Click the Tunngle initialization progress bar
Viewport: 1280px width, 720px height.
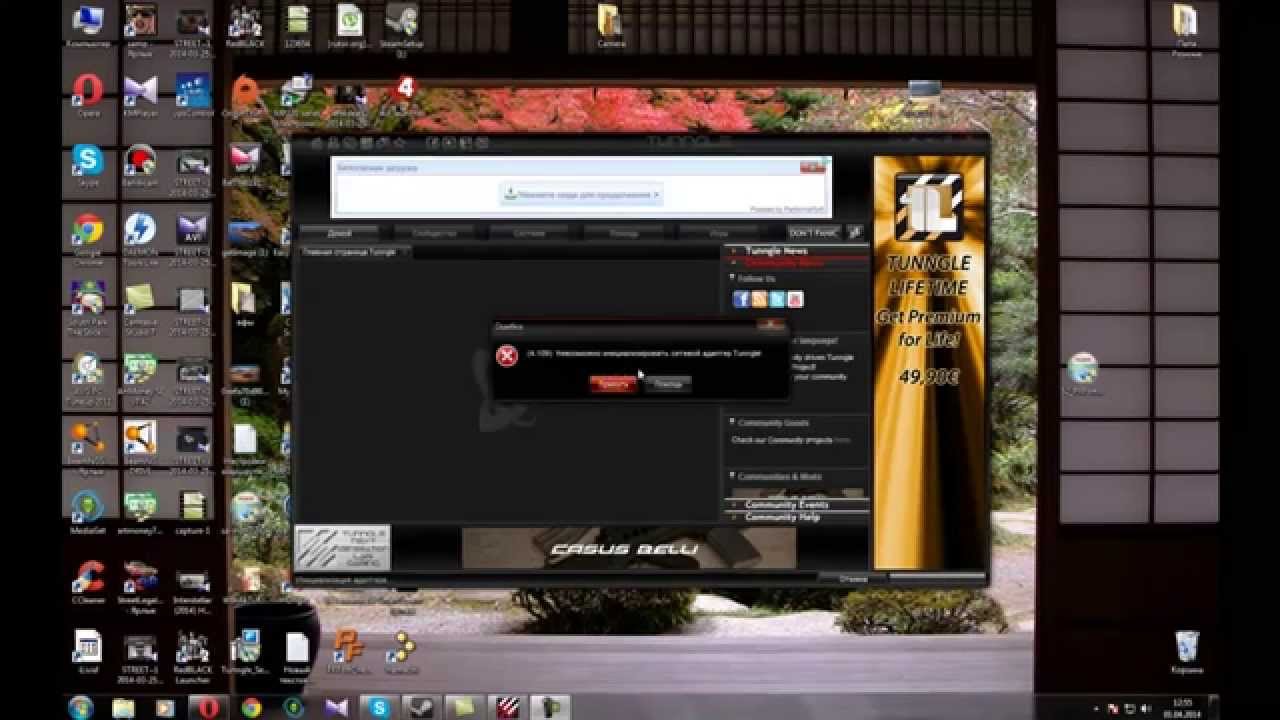coord(937,578)
